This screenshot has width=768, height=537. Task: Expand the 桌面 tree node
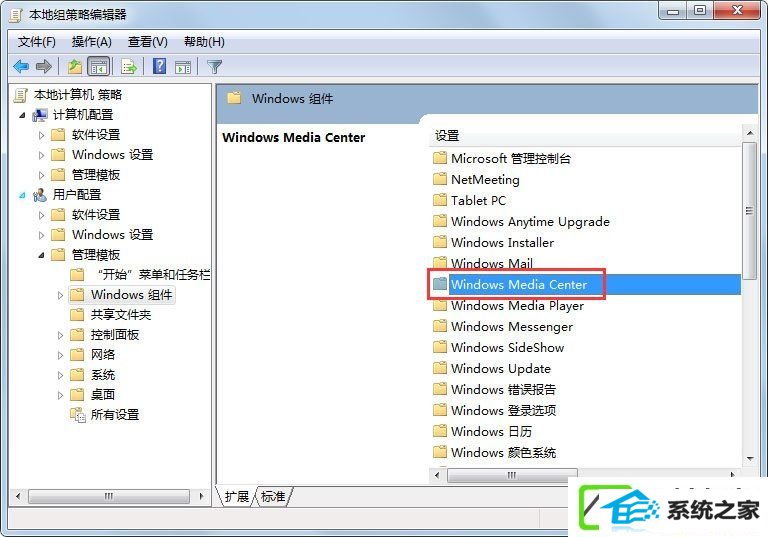pos(60,395)
